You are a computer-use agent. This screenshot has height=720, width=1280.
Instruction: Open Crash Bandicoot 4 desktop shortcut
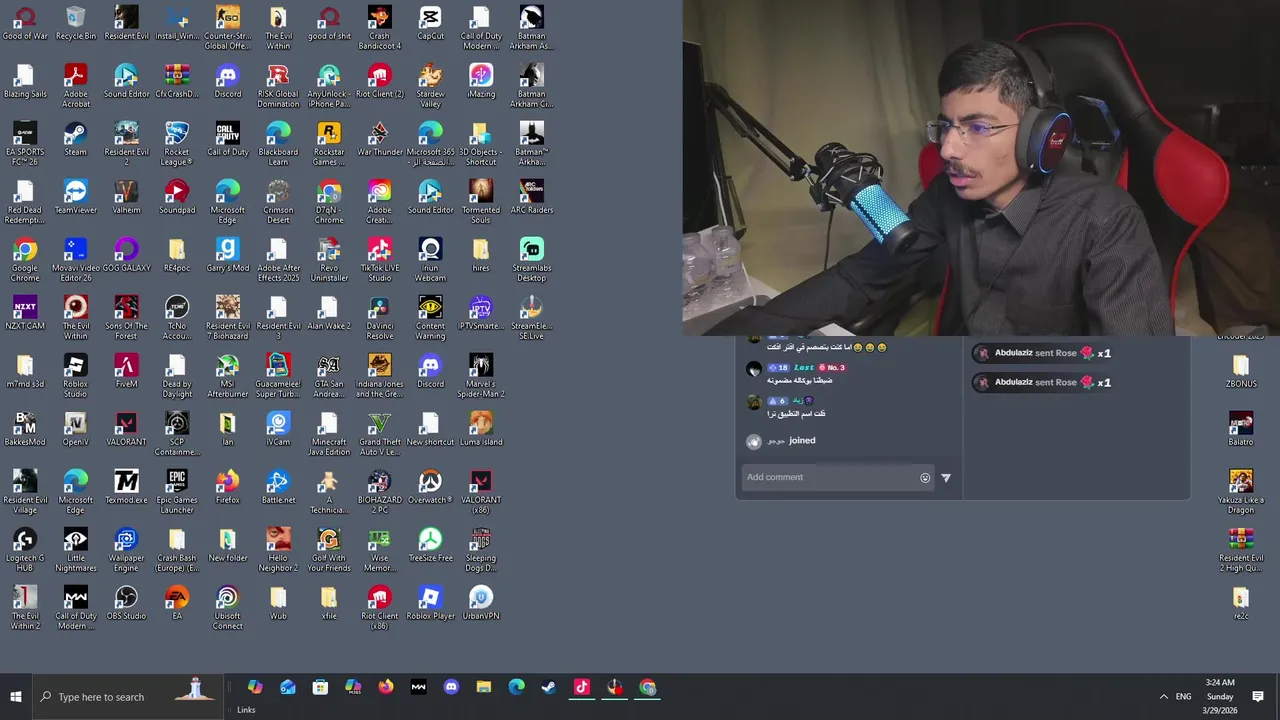pyautogui.click(x=380, y=28)
